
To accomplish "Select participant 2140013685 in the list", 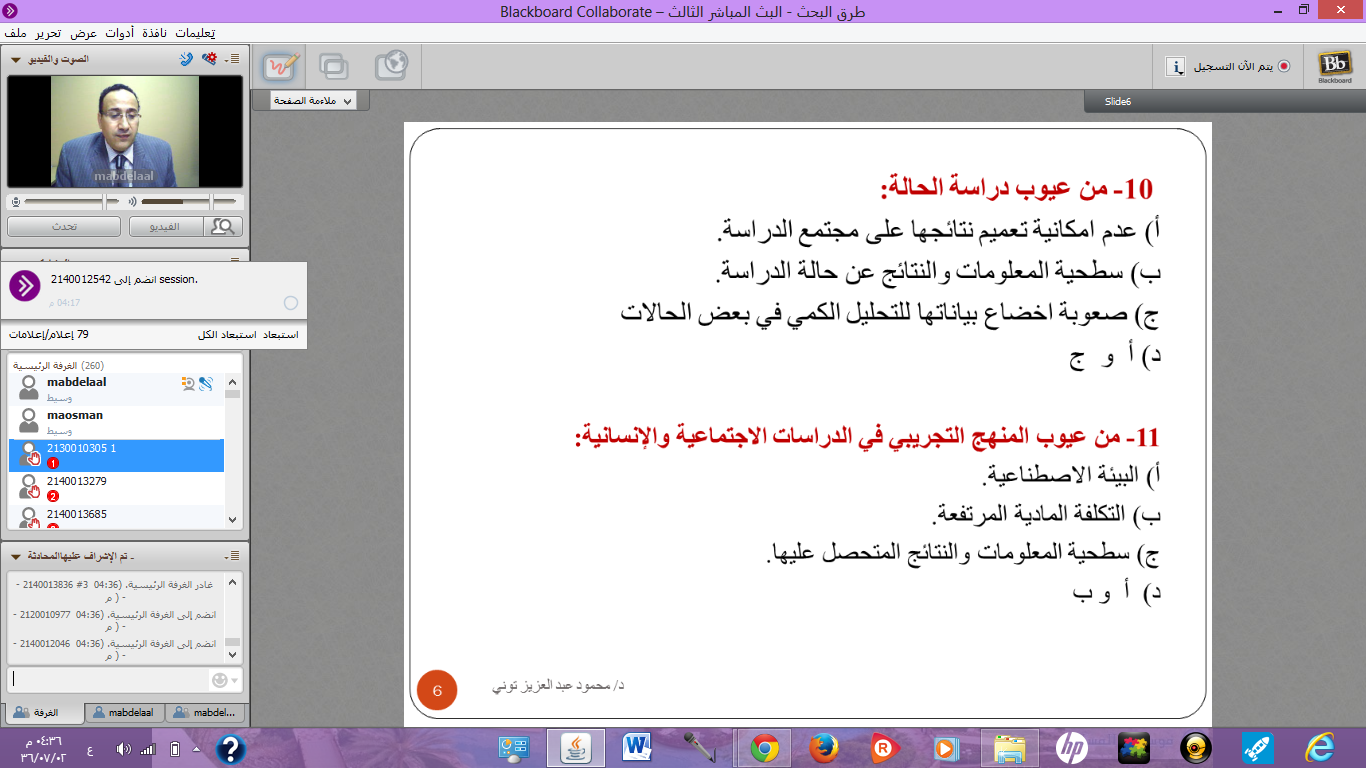I will [116, 517].
